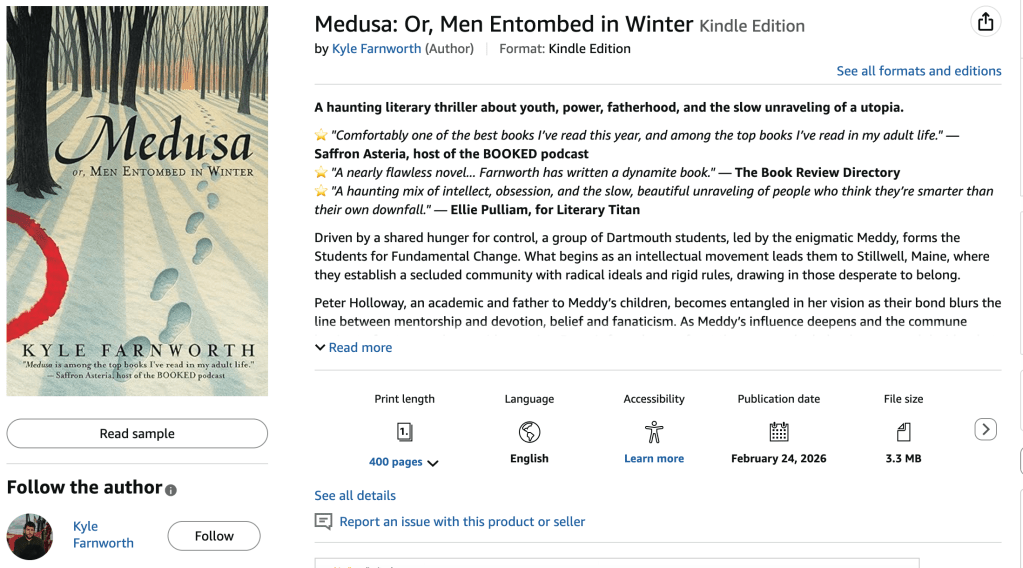Click the report issue speech-bubble icon
Image resolution: width=1023 pixels, height=568 pixels.
[323, 521]
